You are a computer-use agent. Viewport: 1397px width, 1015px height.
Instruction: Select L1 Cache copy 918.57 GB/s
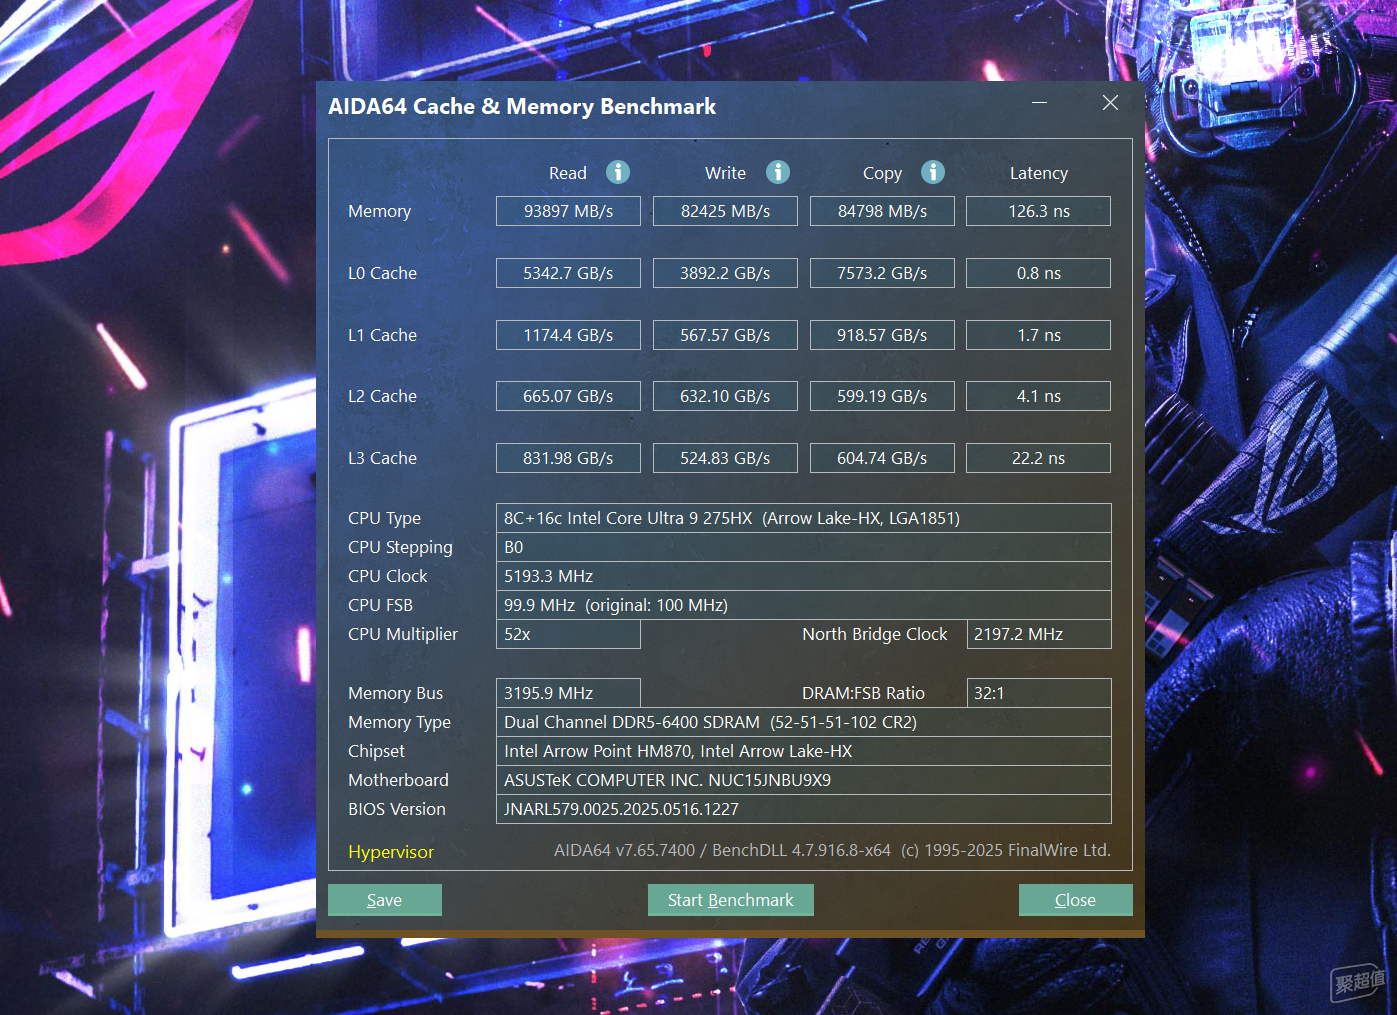tap(882, 335)
